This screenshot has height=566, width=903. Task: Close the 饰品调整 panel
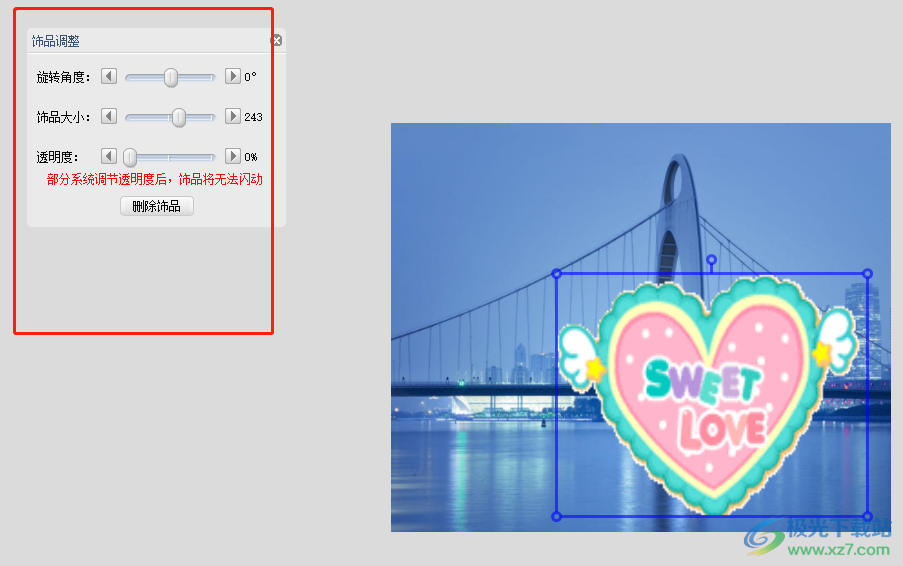[x=276, y=40]
